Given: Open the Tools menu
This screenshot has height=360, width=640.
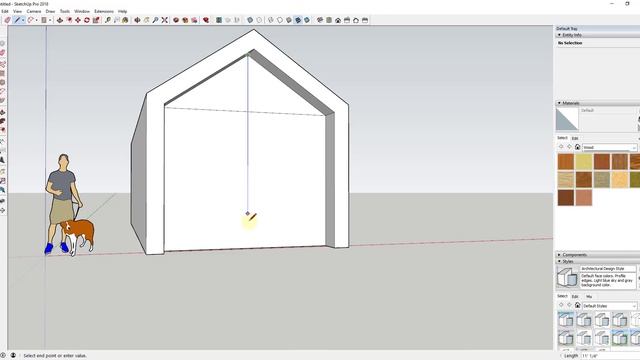Looking at the screenshot, I should click(x=65, y=11).
